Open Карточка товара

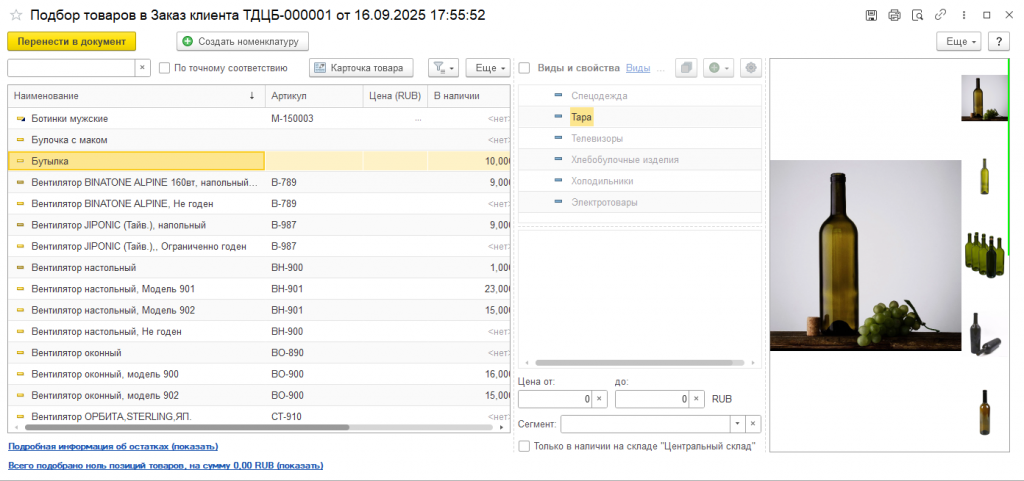[361, 67]
